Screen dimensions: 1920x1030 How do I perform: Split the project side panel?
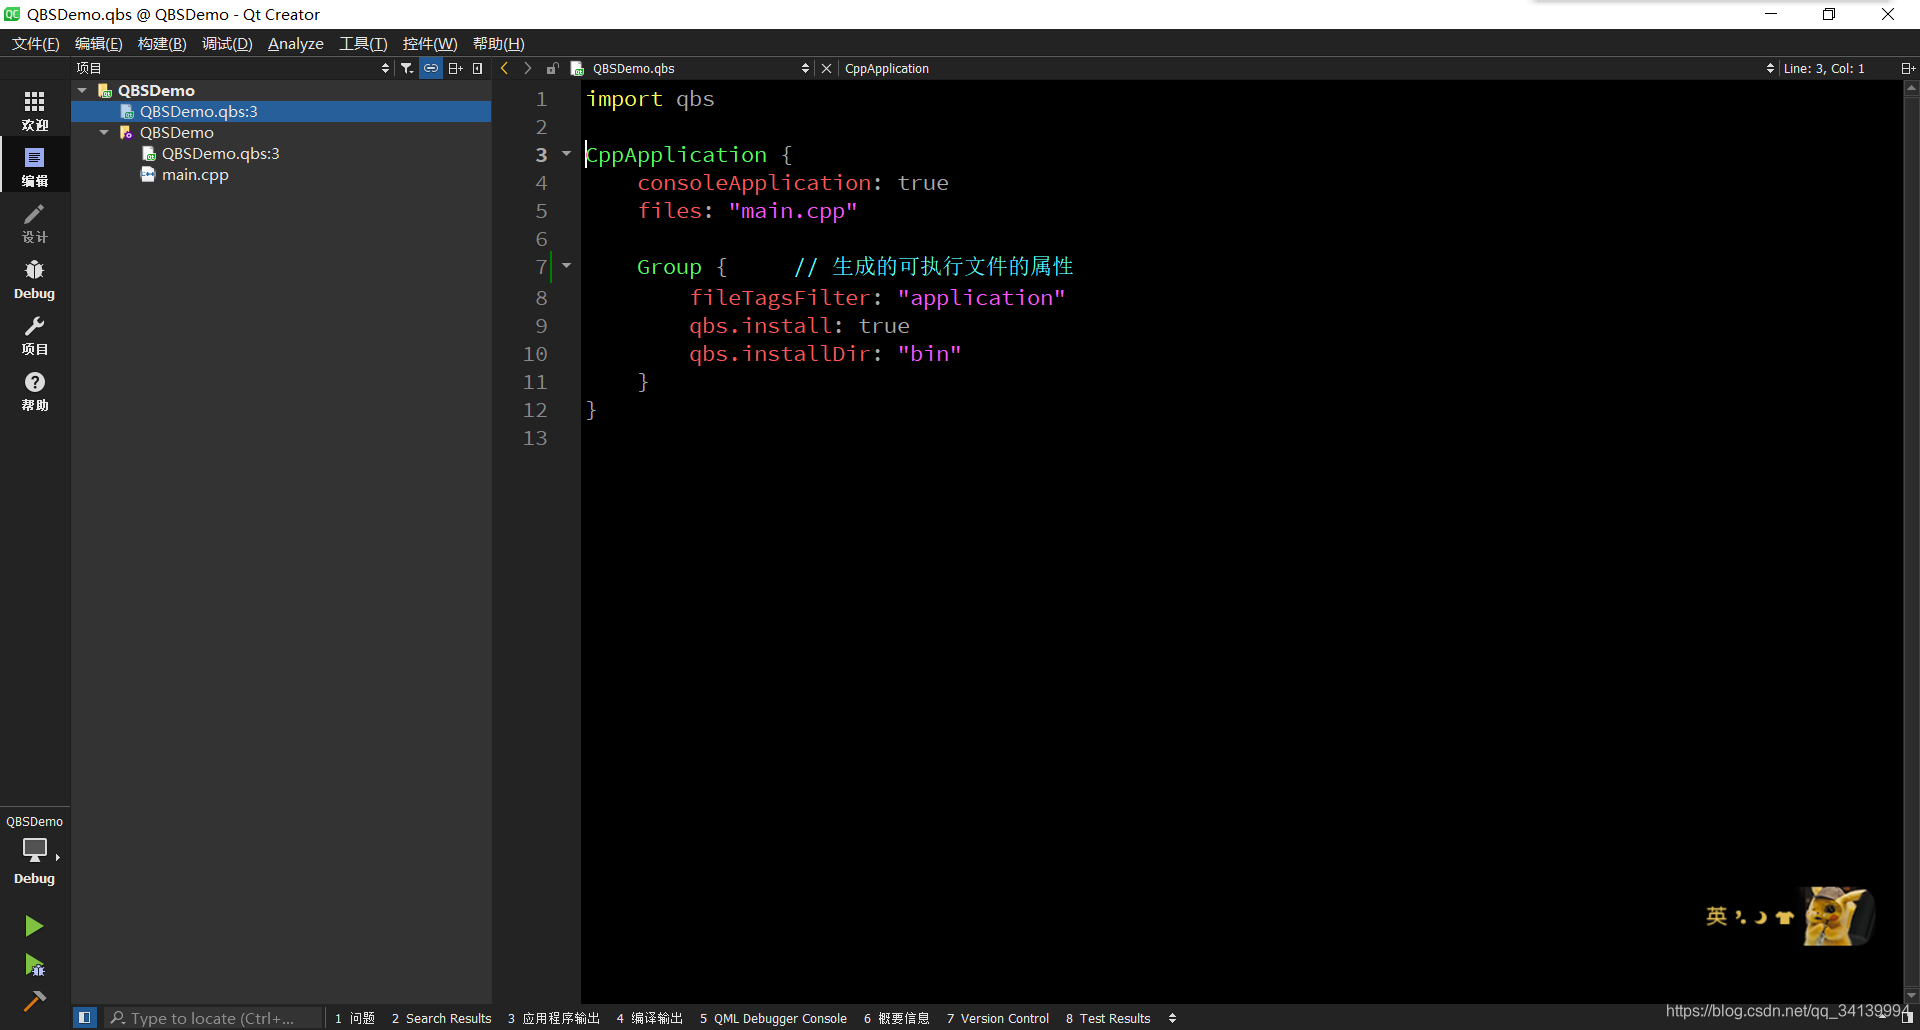click(455, 68)
